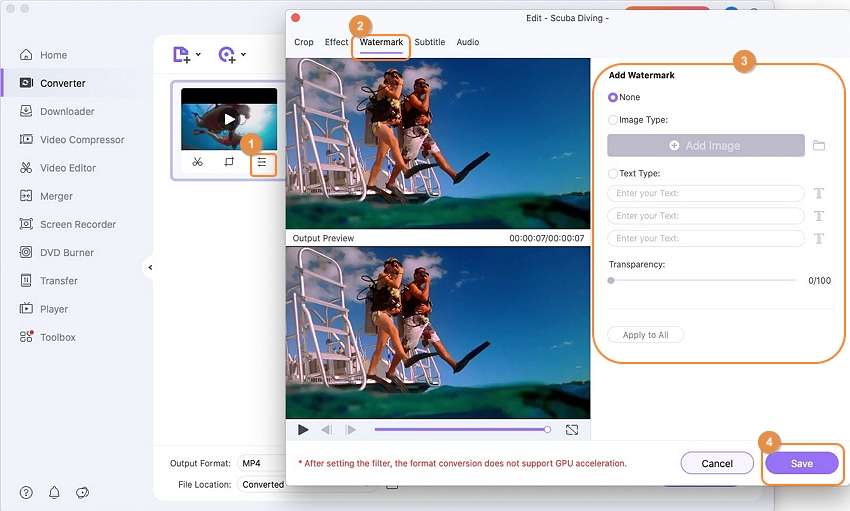Switch to the Crop tab
The height and width of the screenshot is (511, 850).
(304, 42)
